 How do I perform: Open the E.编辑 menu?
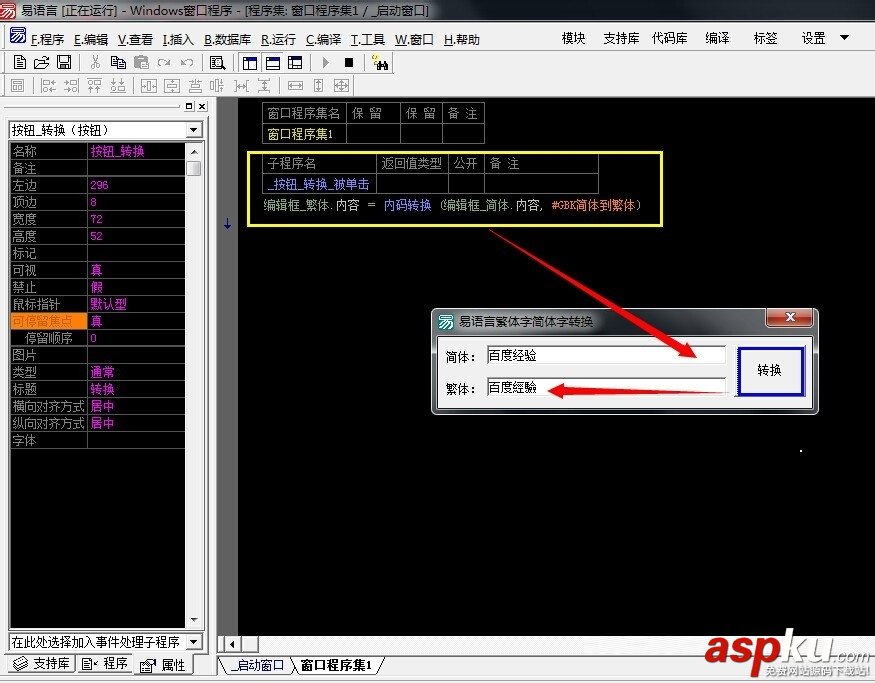[x=91, y=40]
